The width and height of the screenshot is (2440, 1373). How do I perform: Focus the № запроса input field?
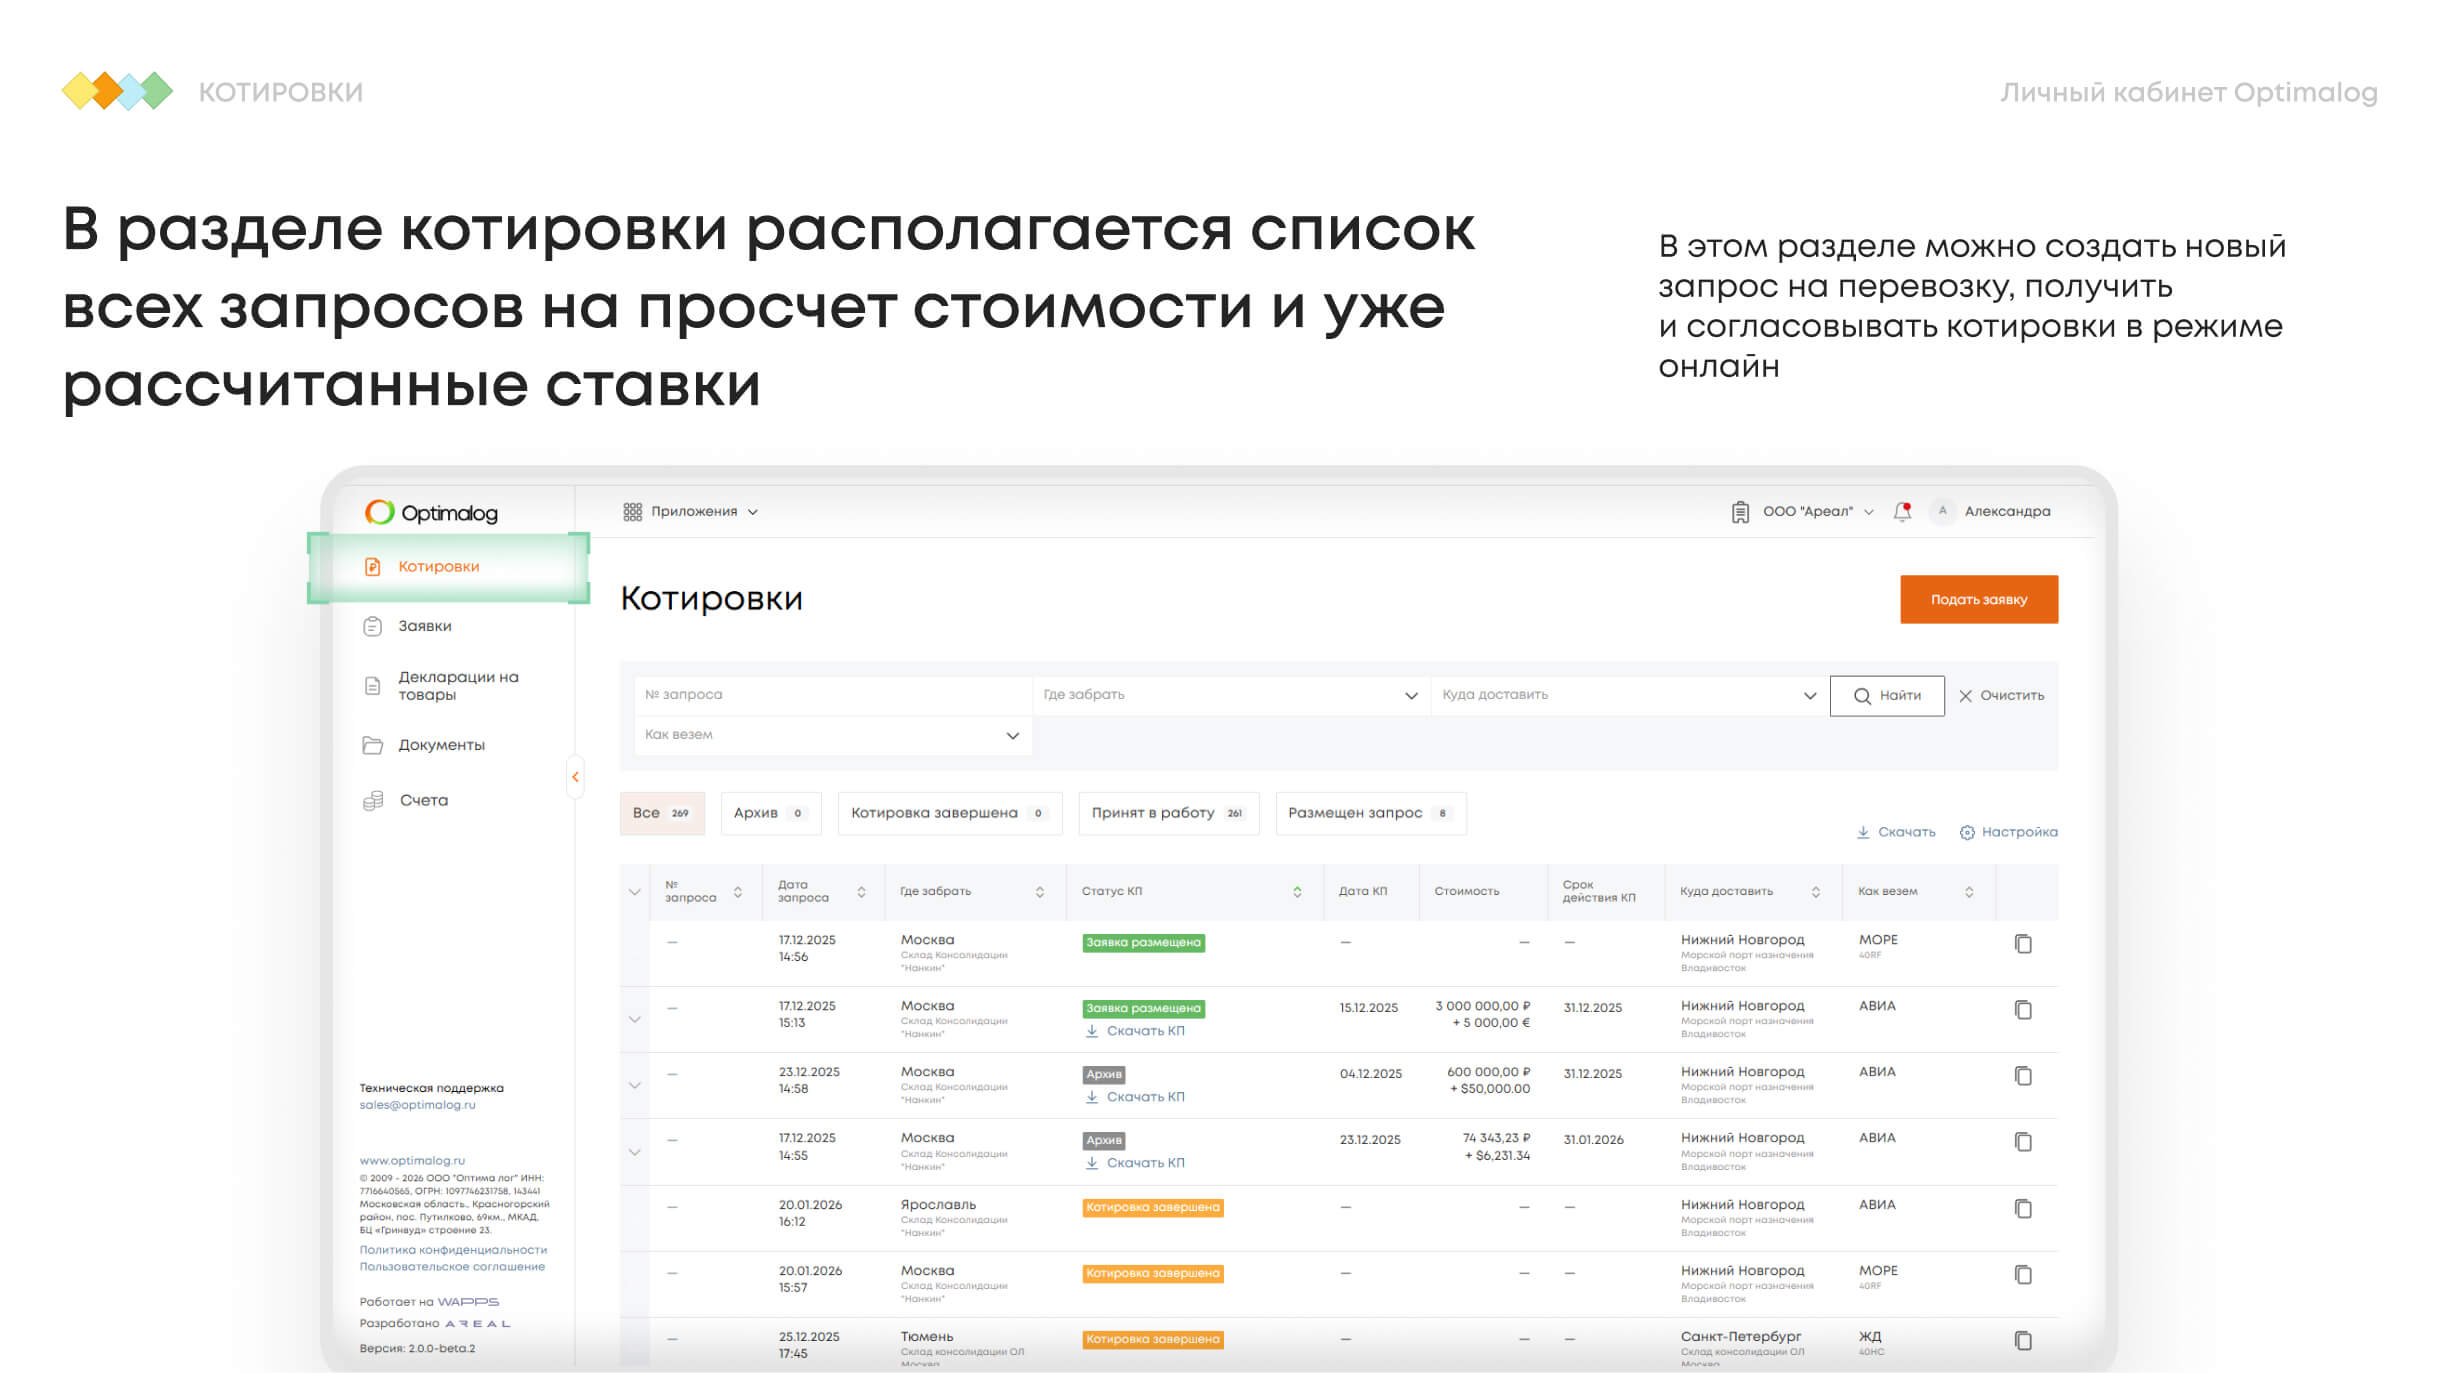(x=830, y=695)
